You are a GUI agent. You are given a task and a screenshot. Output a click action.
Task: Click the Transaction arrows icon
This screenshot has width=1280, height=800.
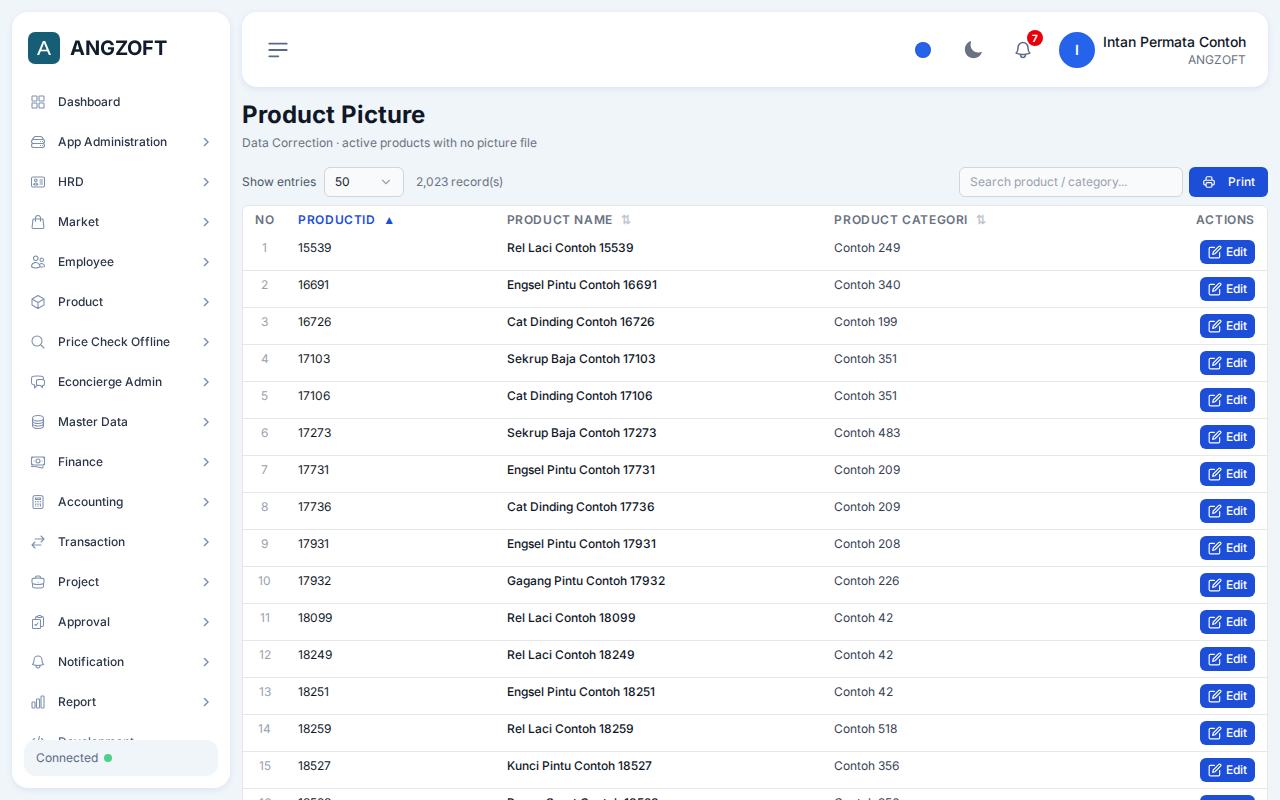coord(38,542)
